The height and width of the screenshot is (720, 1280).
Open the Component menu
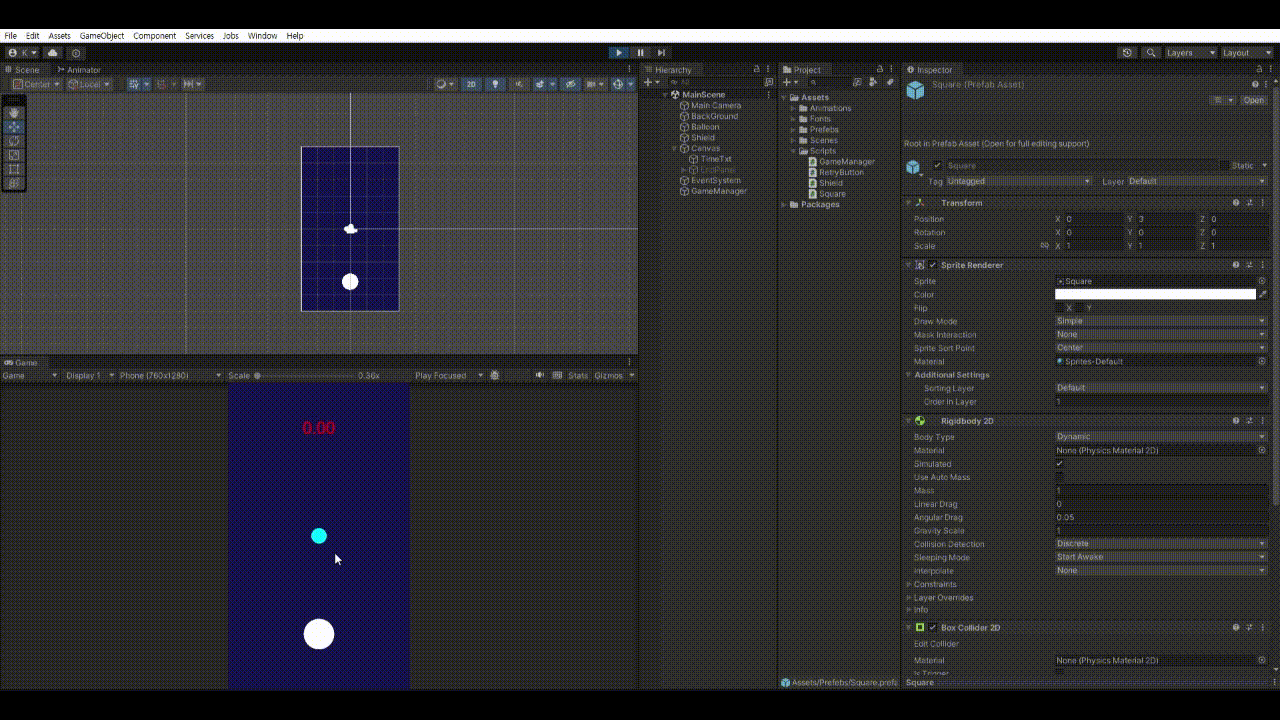tap(155, 36)
